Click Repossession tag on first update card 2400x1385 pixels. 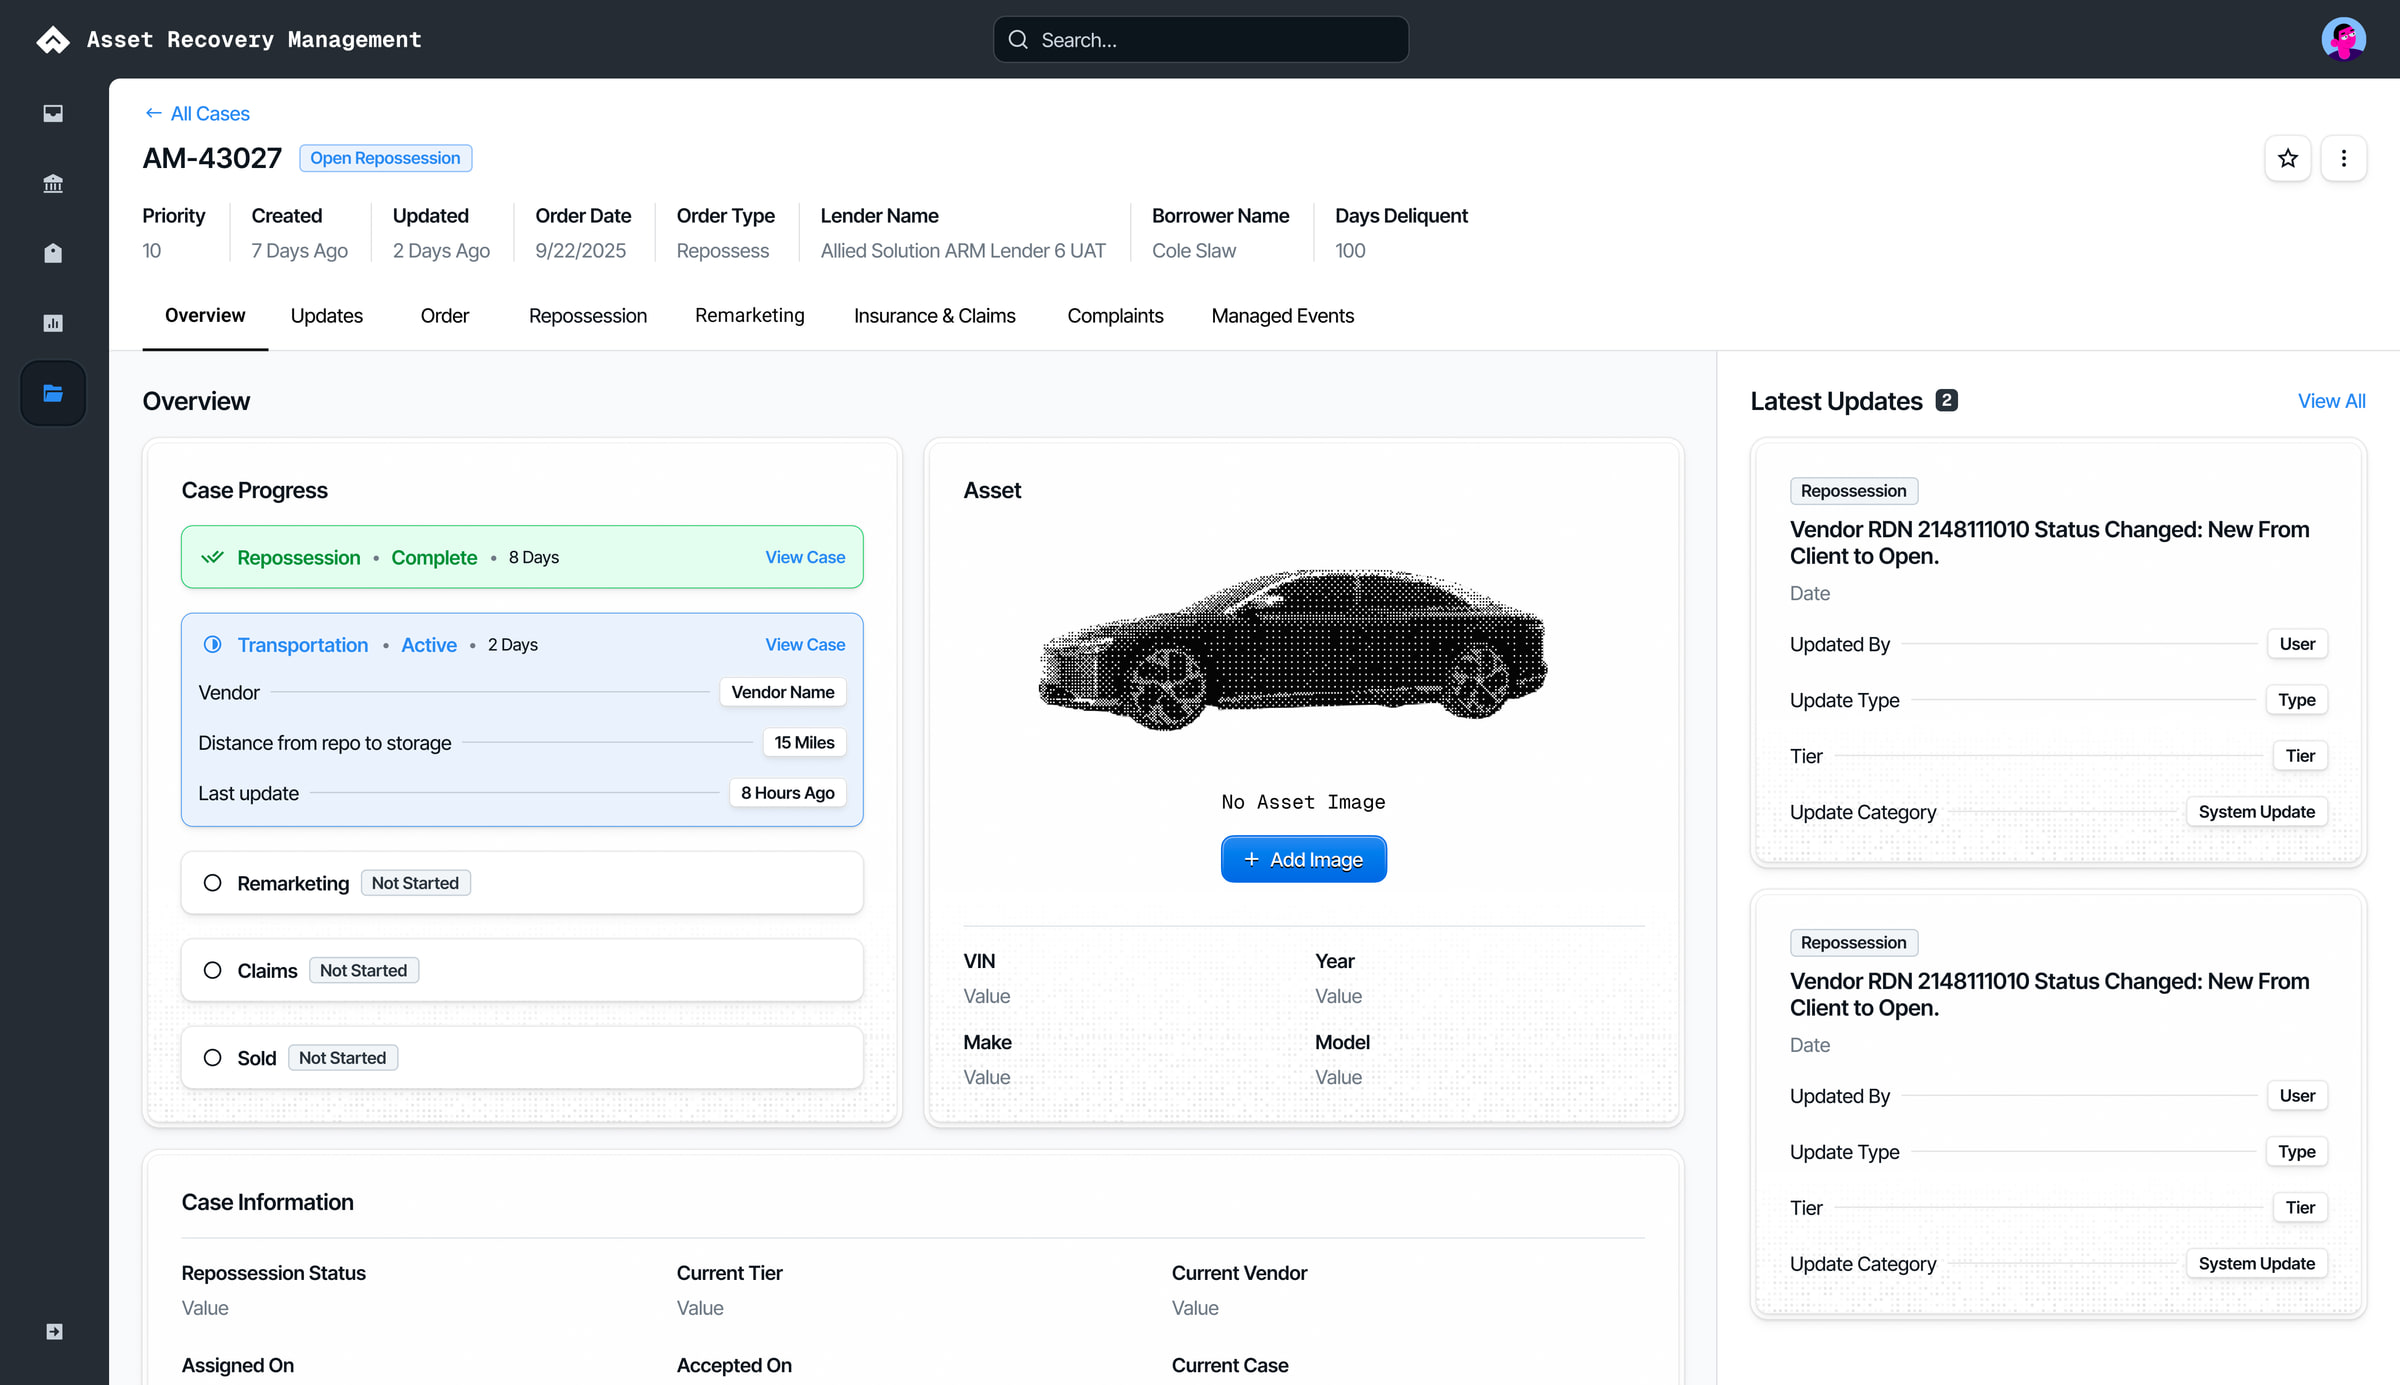pos(1854,491)
